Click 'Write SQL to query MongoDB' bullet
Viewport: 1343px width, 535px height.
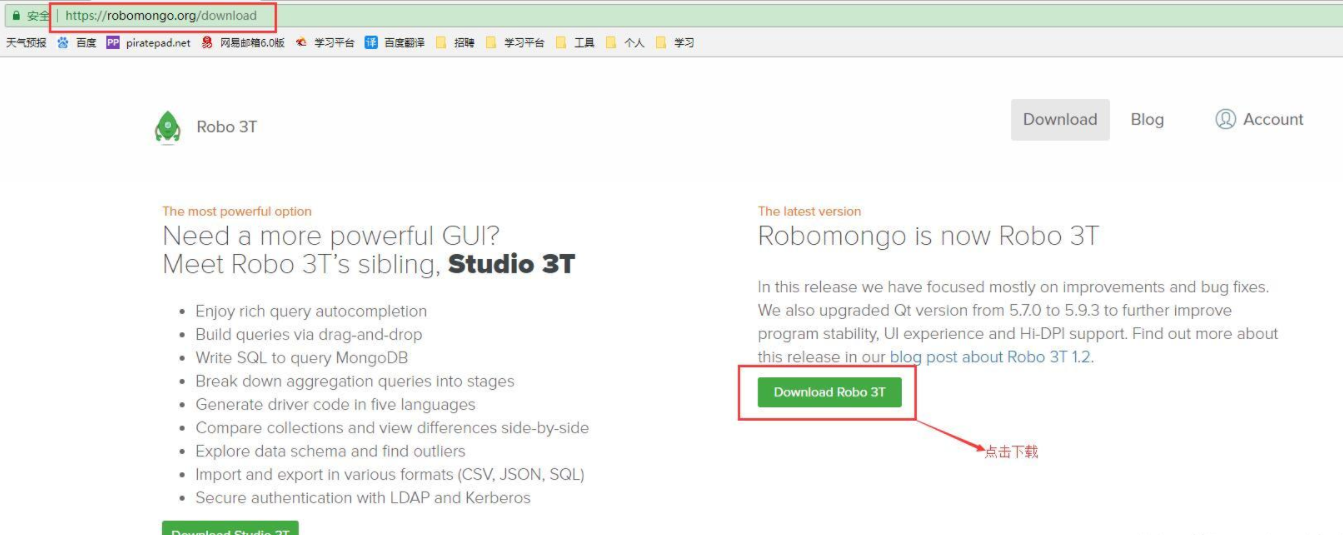[x=302, y=358]
